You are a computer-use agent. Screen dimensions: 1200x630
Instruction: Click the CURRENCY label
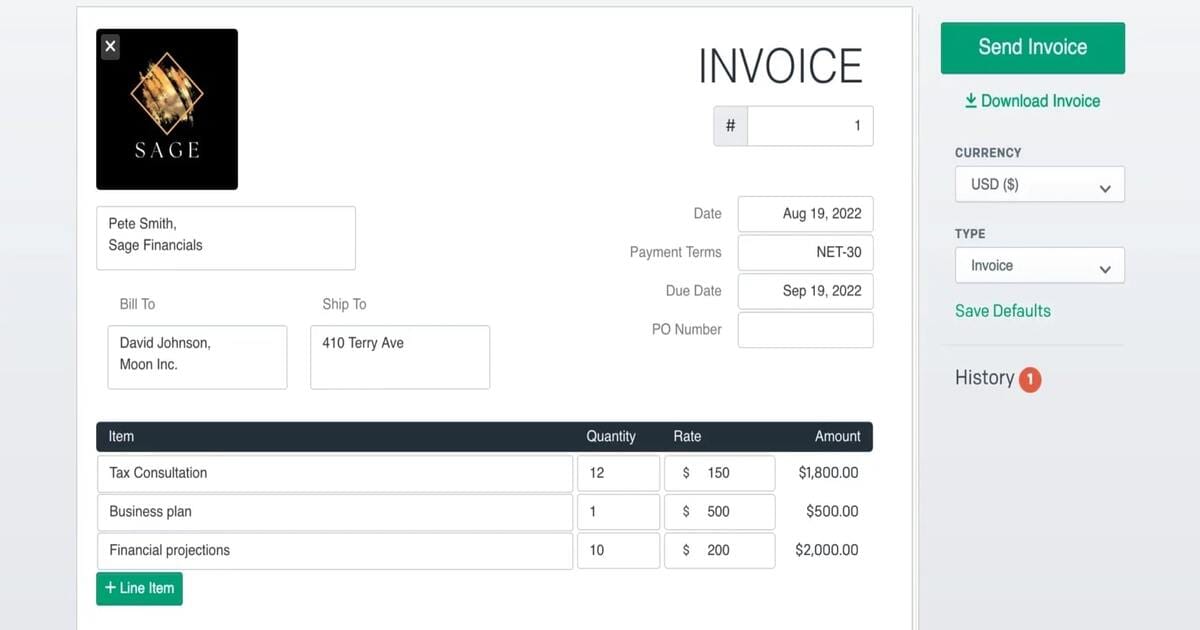[x=988, y=153]
